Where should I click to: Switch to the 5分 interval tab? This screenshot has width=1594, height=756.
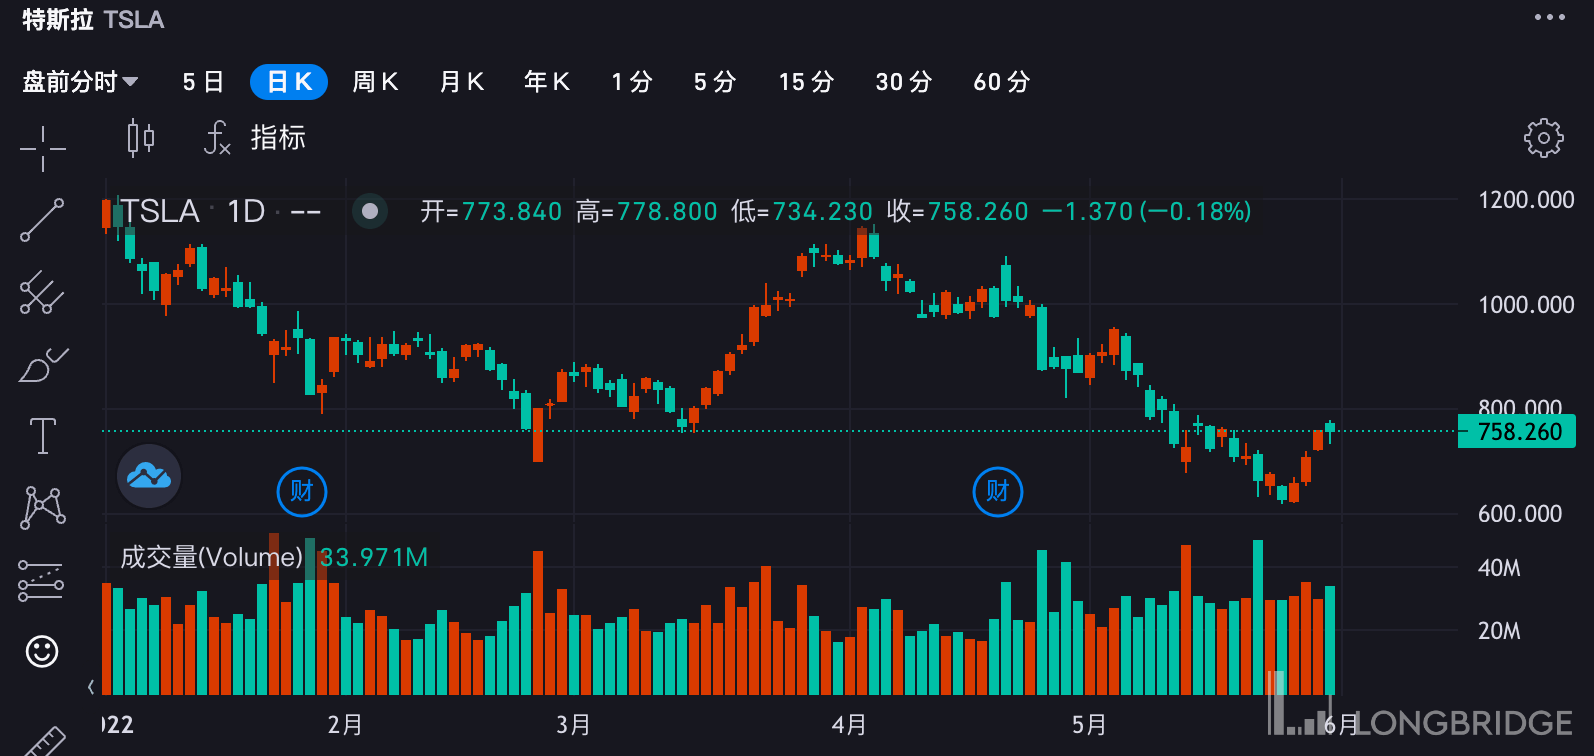715,82
